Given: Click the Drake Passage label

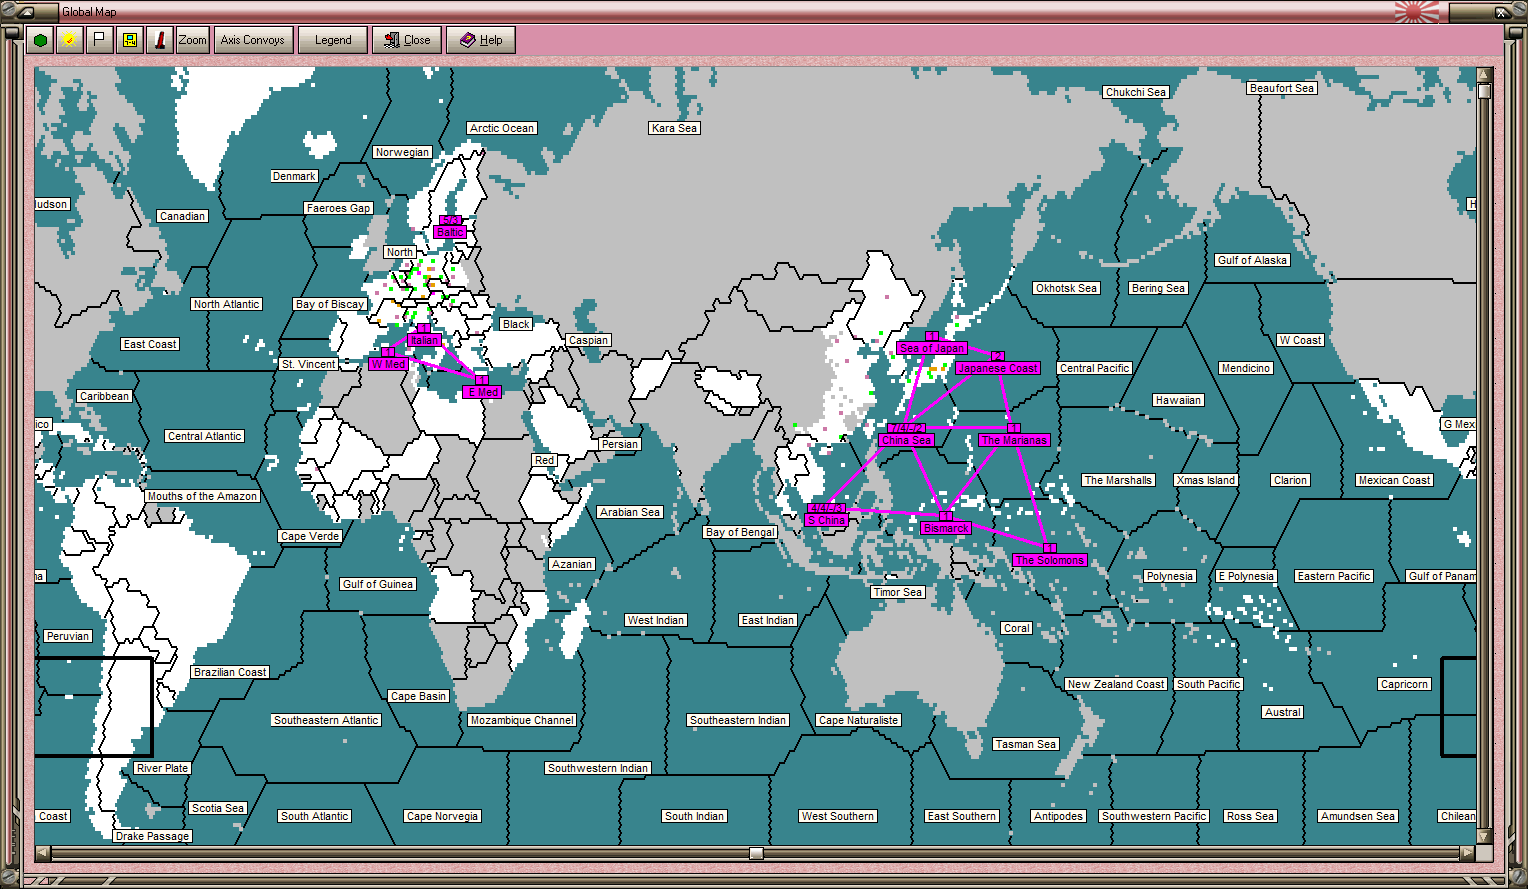Looking at the screenshot, I should (152, 836).
